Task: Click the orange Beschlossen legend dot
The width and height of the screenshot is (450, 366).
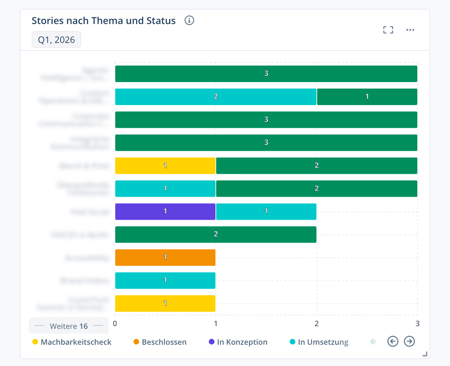Action: 136,342
